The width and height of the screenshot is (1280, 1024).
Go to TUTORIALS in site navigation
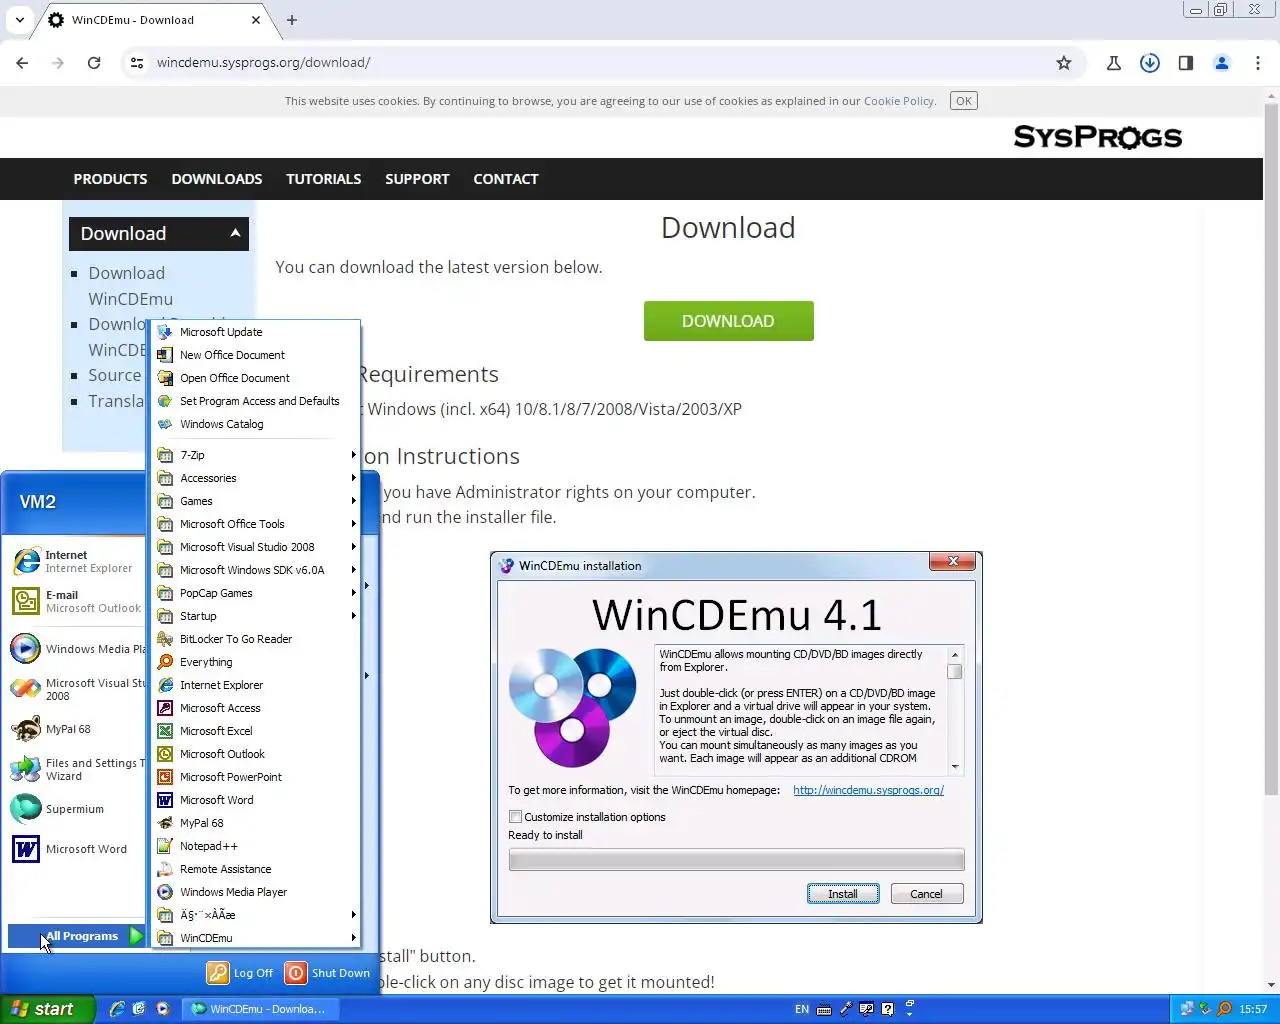pyautogui.click(x=324, y=179)
